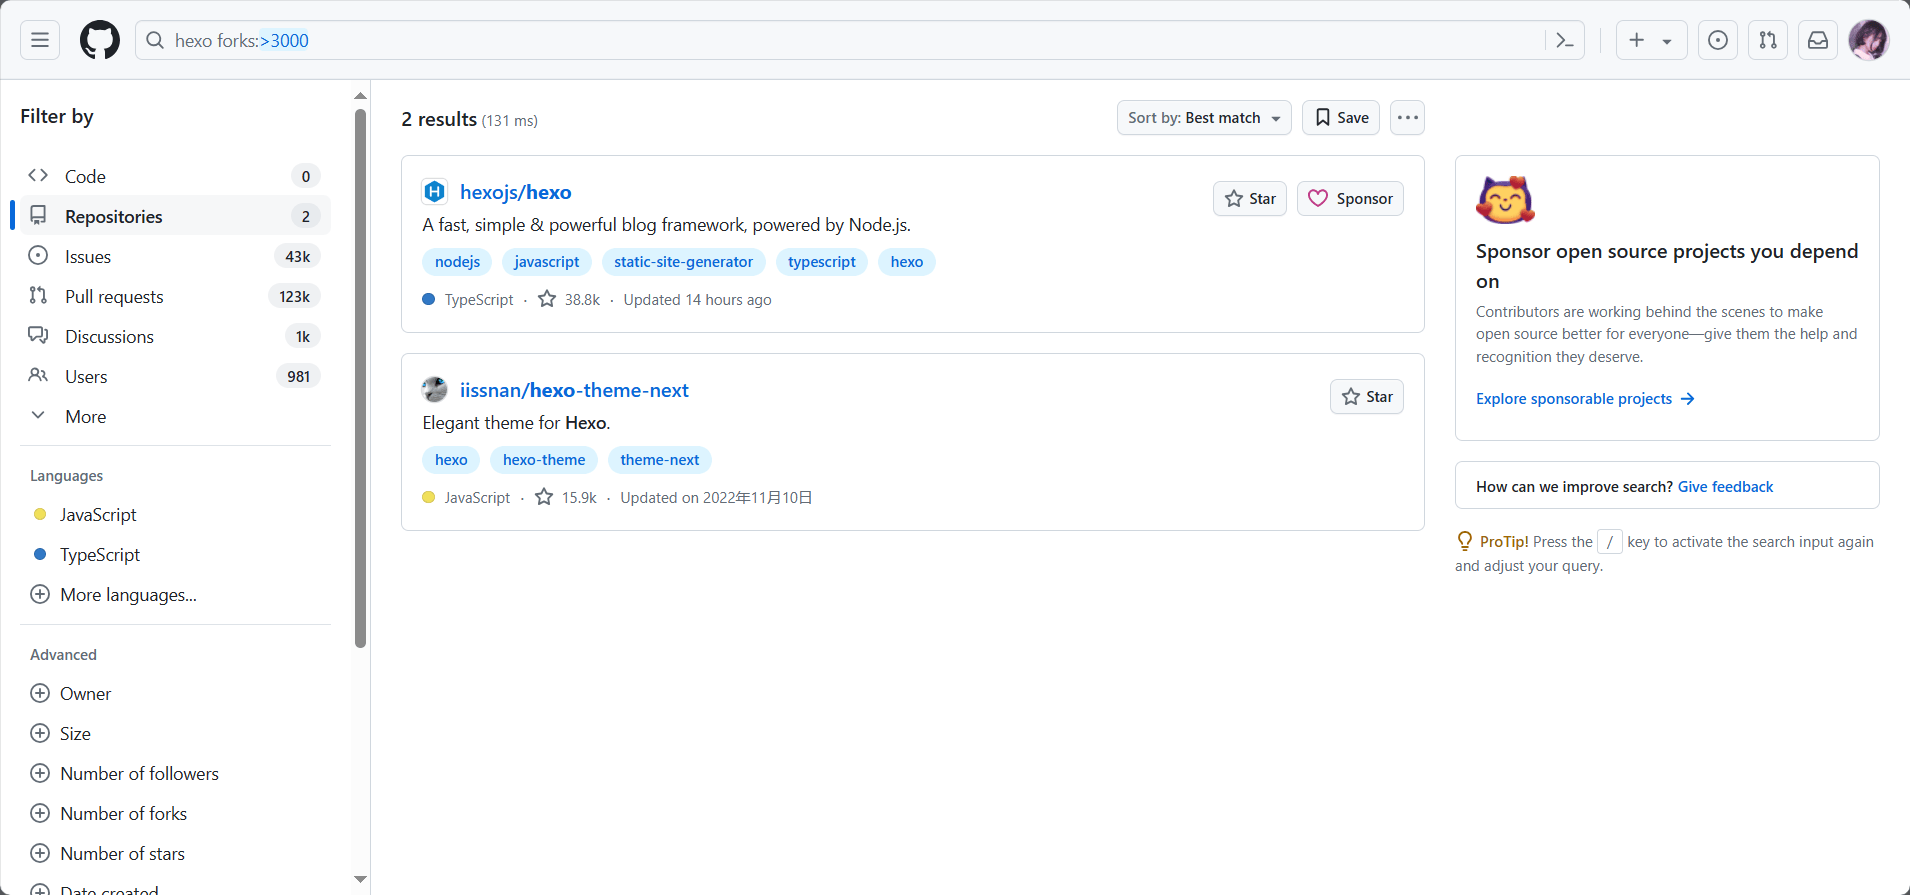Open the notifications inbox icon
1910x895 pixels.
point(1818,40)
